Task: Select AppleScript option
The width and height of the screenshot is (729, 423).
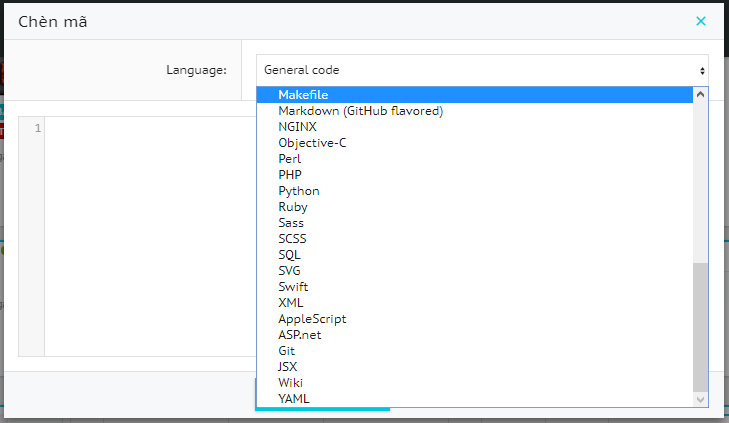Action: (x=312, y=319)
